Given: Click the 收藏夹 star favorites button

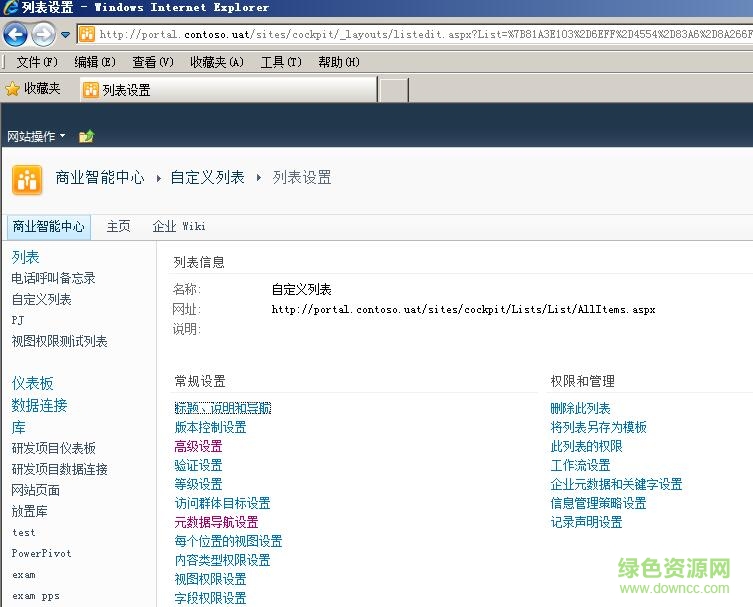Looking at the screenshot, I should [33, 88].
